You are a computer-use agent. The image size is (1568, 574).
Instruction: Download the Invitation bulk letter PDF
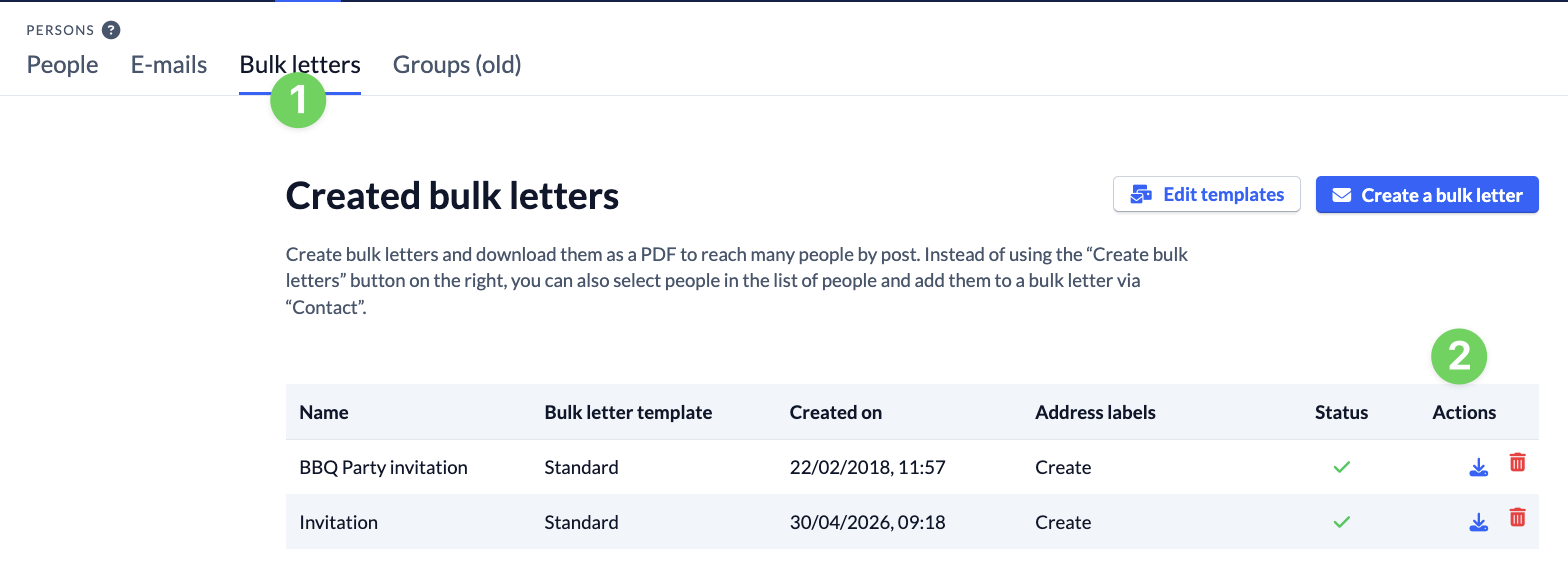click(x=1478, y=522)
